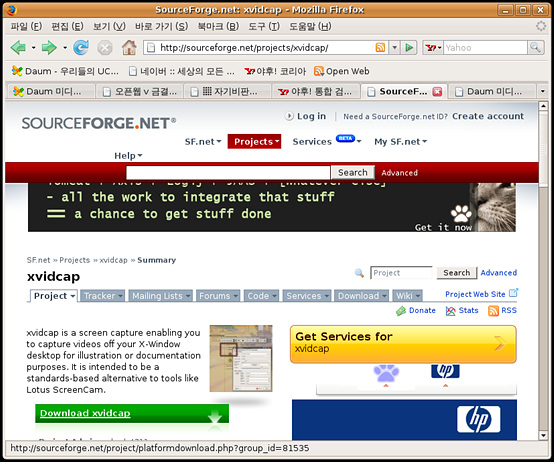Click the Open Web bookmark feed icon

click(319, 71)
